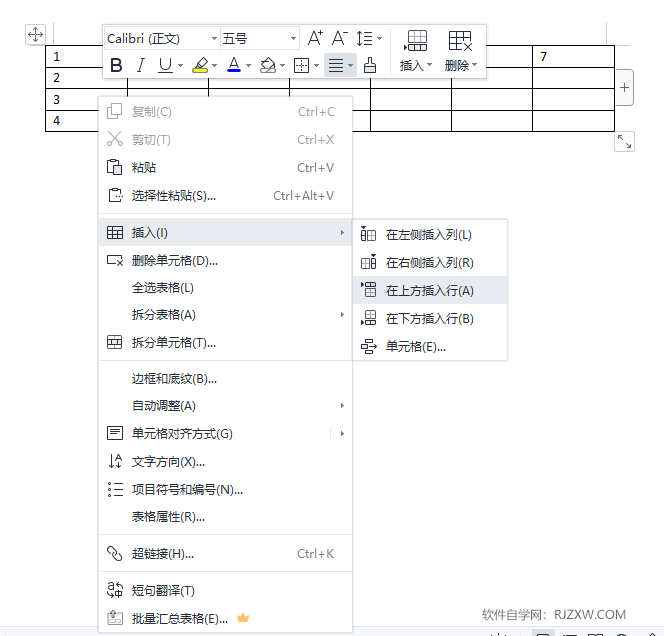Viewport: 664px width, 636px height.
Task: Open highlight color dropdown arrow
Action: point(215,66)
